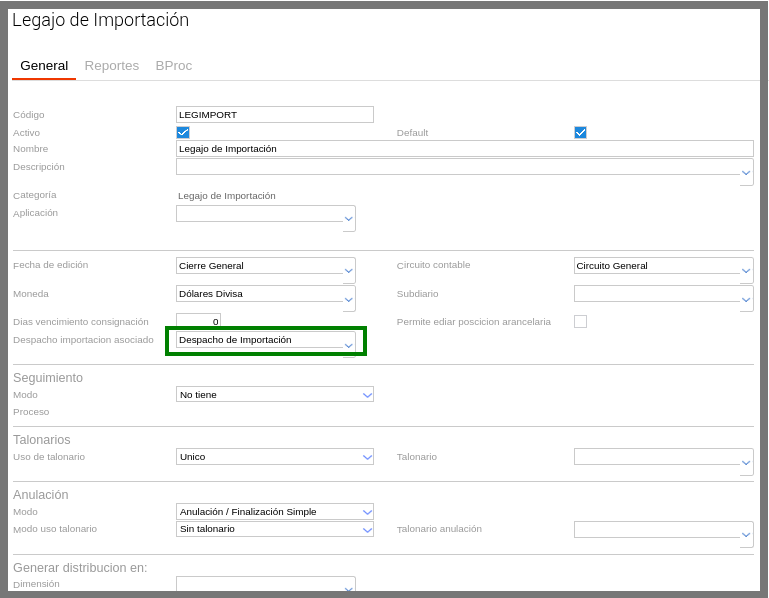Open the Fecha de edición dropdown
Image resolution: width=769 pixels, height=598 pixels.
point(348,270)
